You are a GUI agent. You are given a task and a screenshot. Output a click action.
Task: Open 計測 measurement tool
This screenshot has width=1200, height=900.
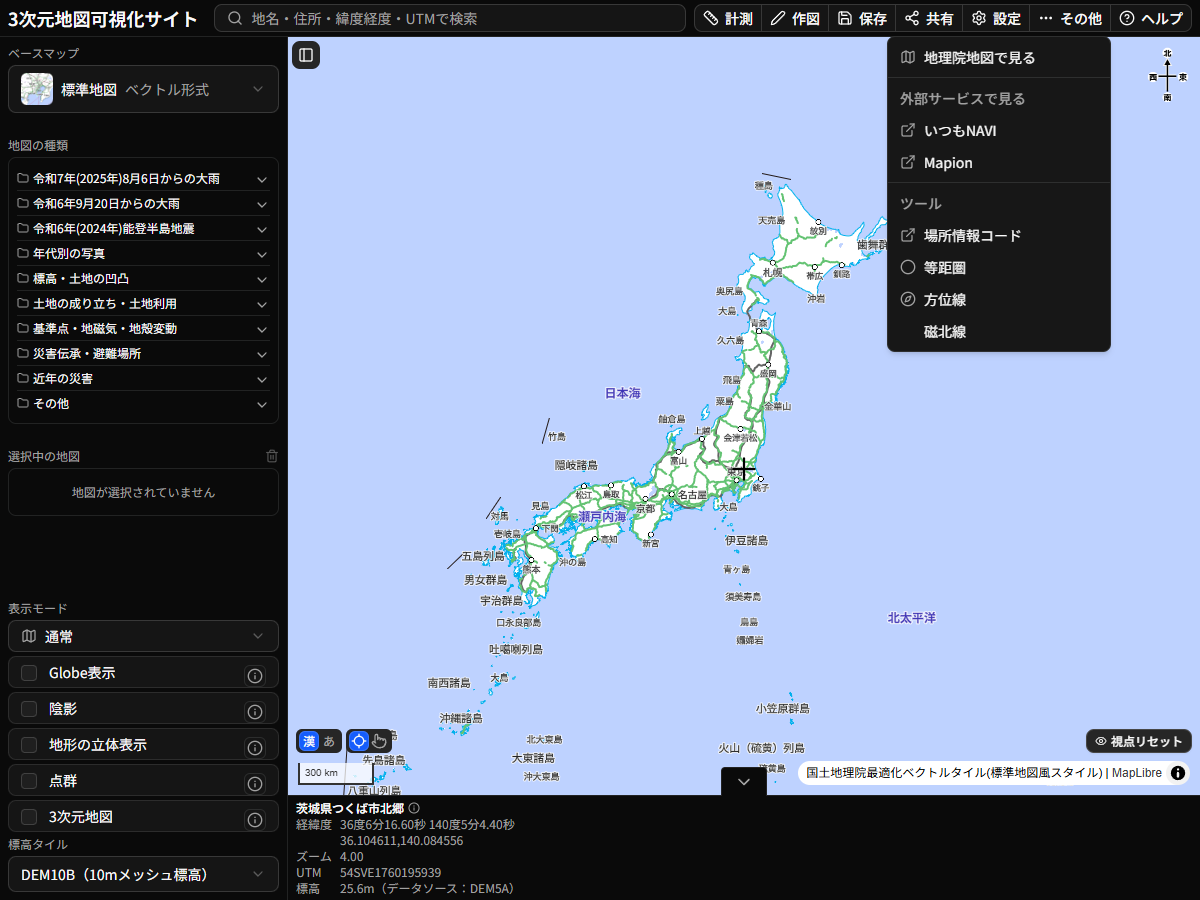pos(728,18)
